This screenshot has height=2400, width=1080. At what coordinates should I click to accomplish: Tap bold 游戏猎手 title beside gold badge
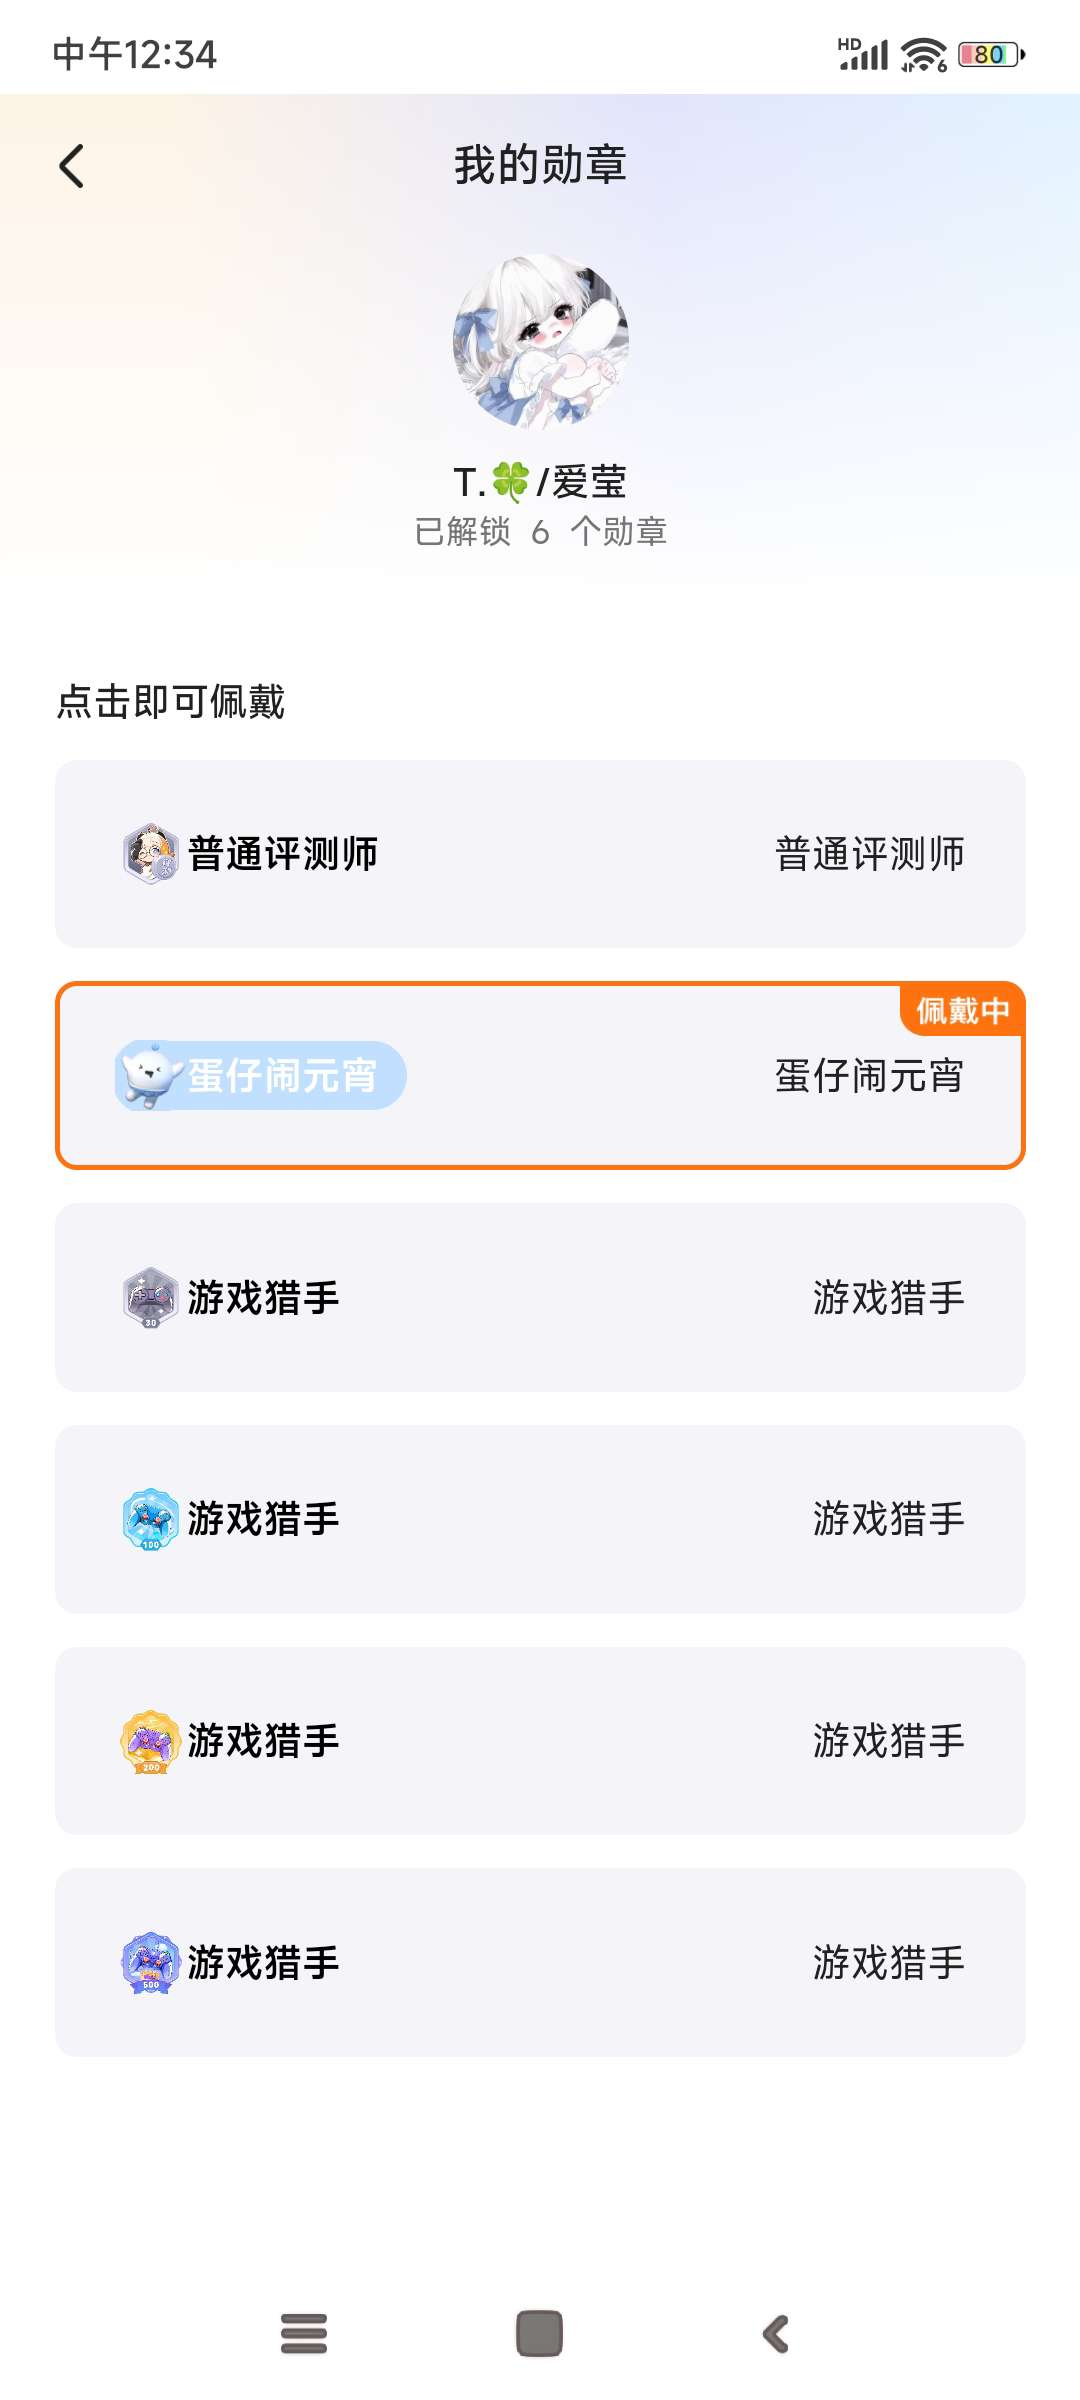[264, 1741]
